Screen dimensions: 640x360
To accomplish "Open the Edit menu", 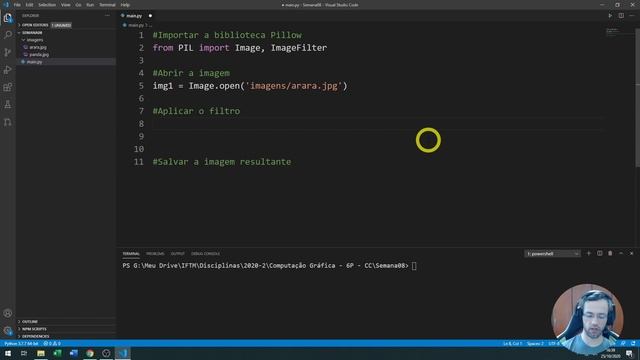I will point(29,5).
